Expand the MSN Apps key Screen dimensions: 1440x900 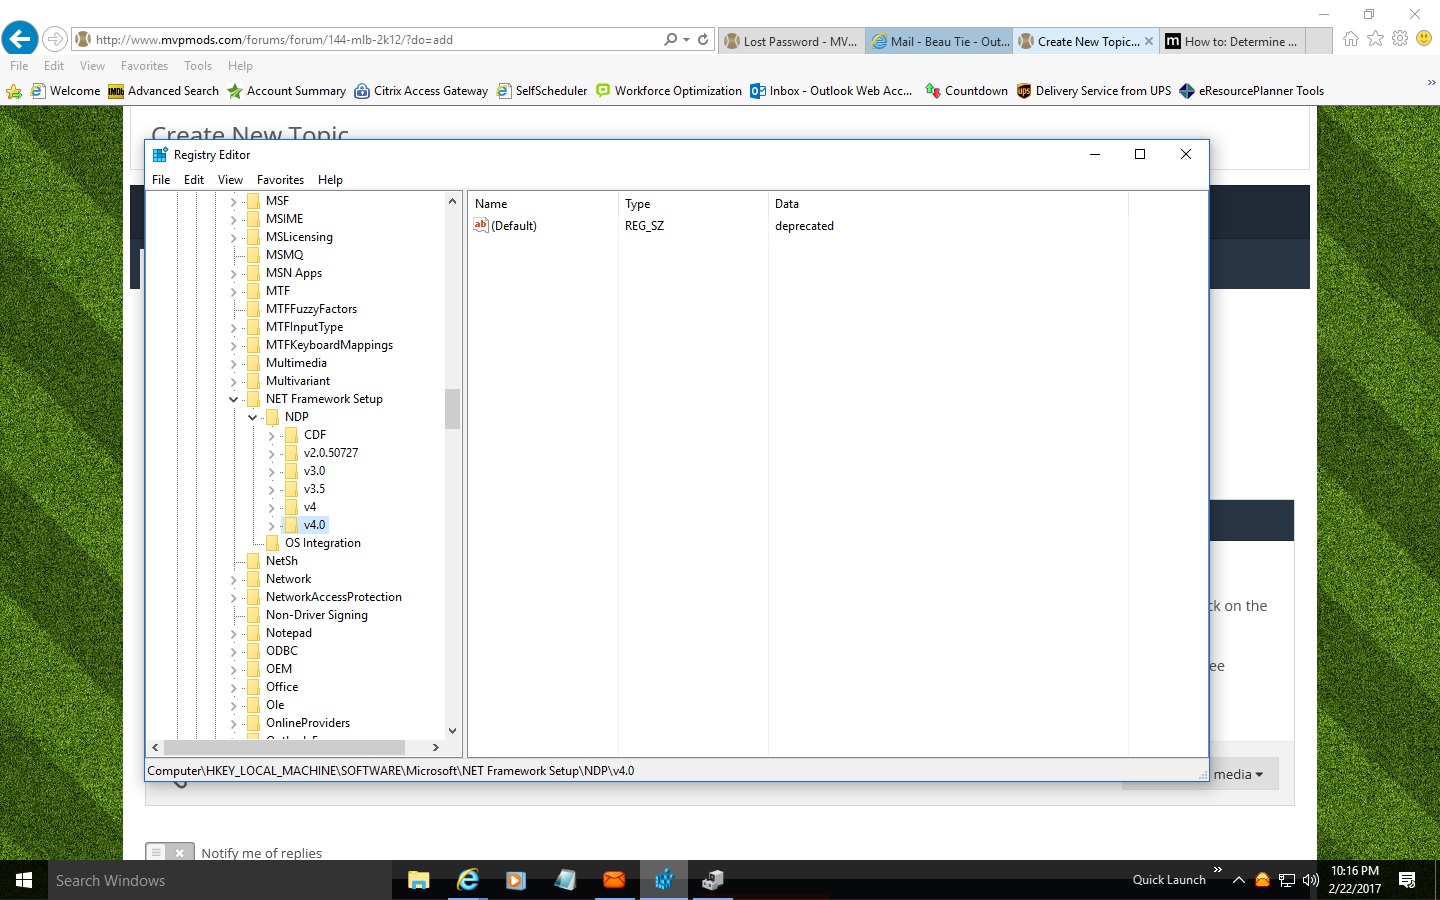coord(233,273)
